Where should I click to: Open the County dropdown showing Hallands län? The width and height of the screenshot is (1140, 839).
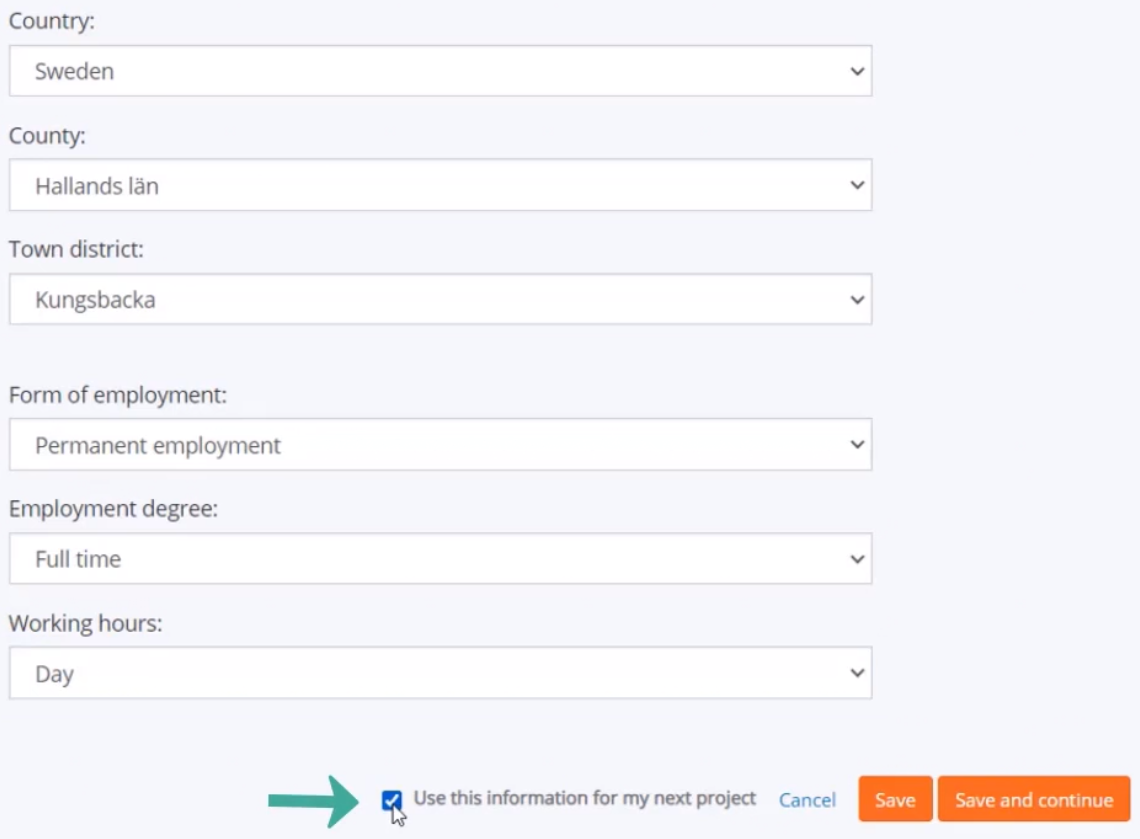pos(441,185)
